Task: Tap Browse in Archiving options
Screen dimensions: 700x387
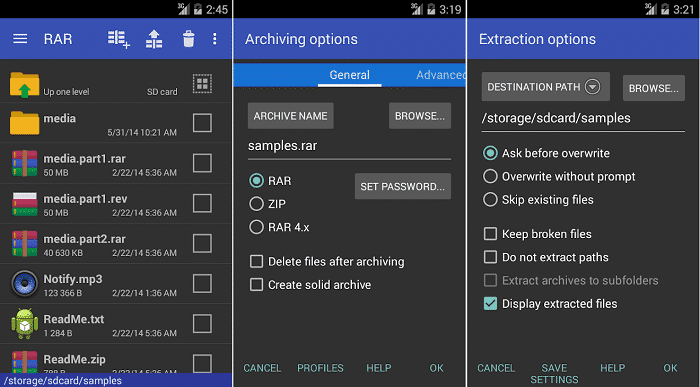Action: (x=420, y=116)
